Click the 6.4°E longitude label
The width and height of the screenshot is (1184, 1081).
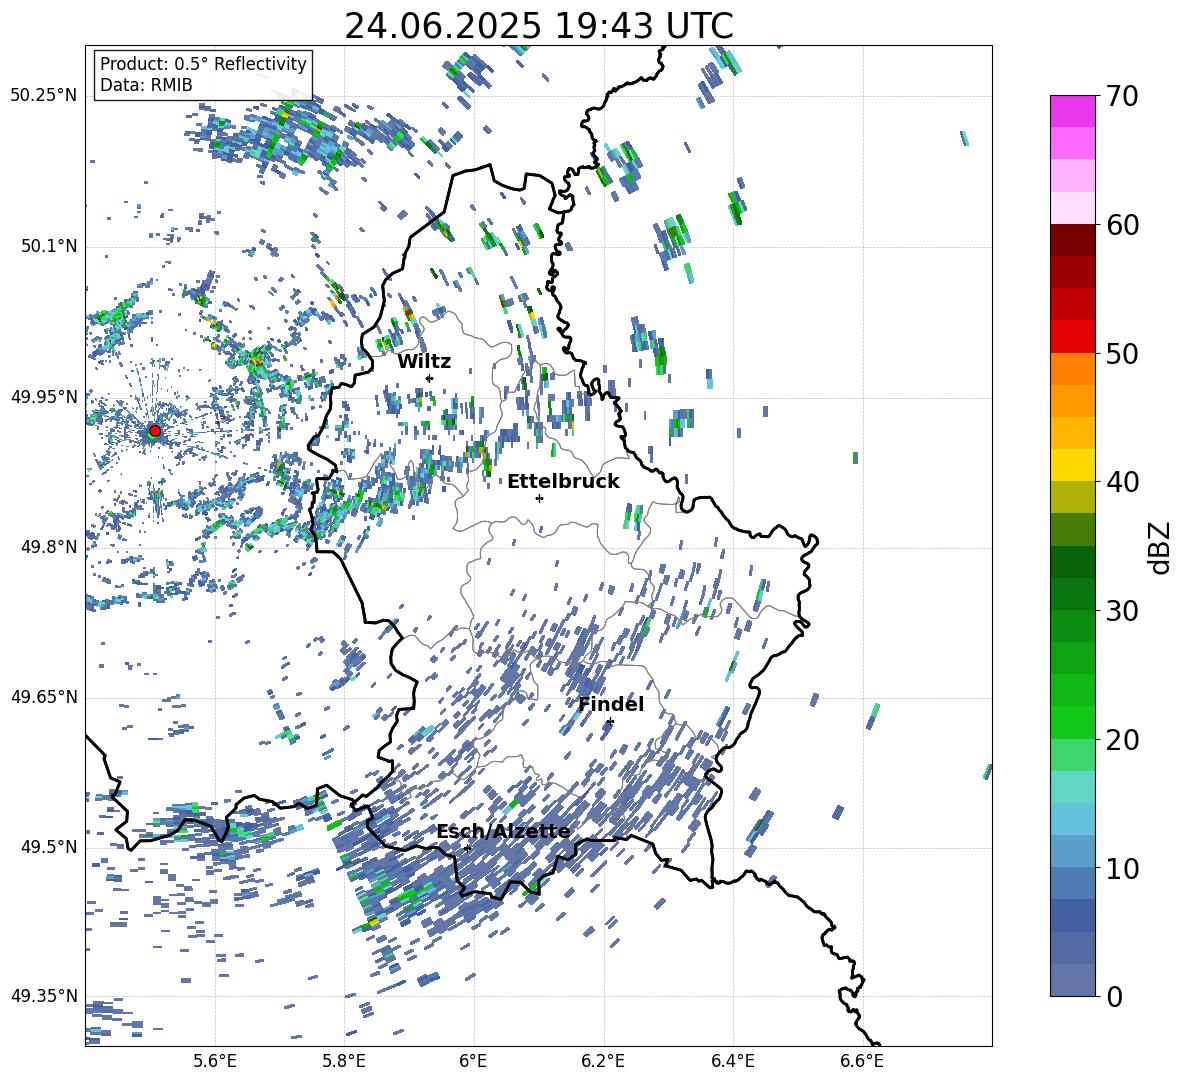click(x=732, y=1061)
